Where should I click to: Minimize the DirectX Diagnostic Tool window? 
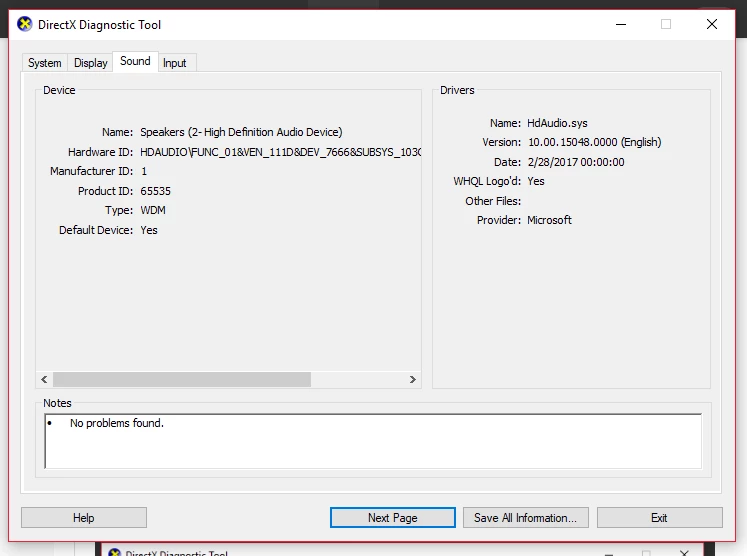(621, 24)
